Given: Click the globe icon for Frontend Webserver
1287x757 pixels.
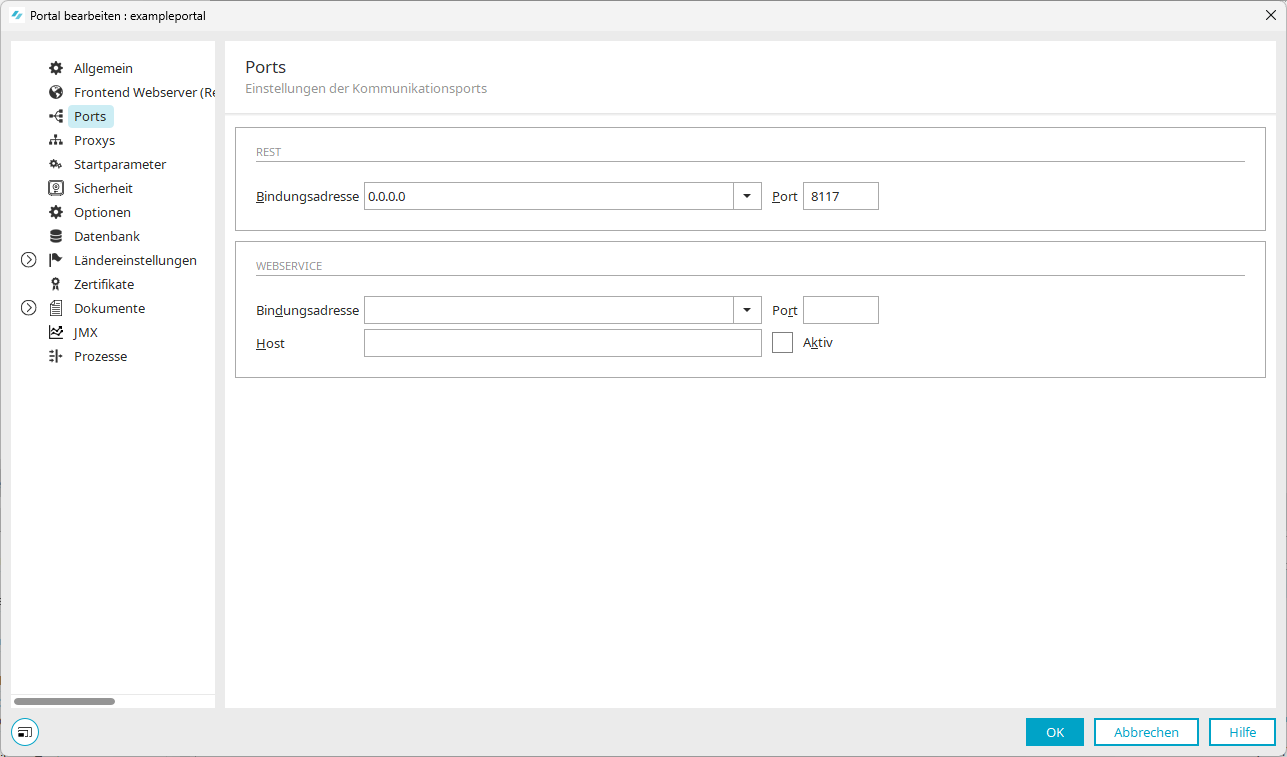Looking at the screenshot, I should pyautogui.click(x=56, y=92).
